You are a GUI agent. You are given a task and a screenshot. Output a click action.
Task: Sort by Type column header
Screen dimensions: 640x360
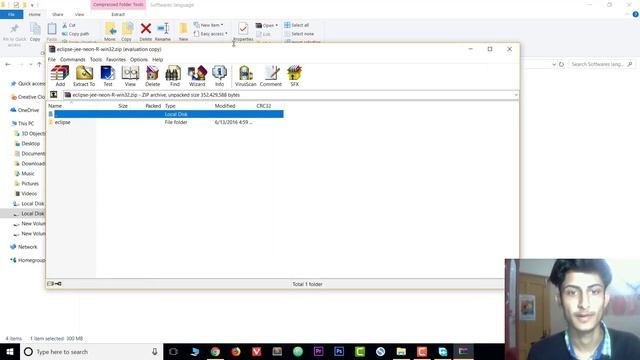click(x=170, y=106)
